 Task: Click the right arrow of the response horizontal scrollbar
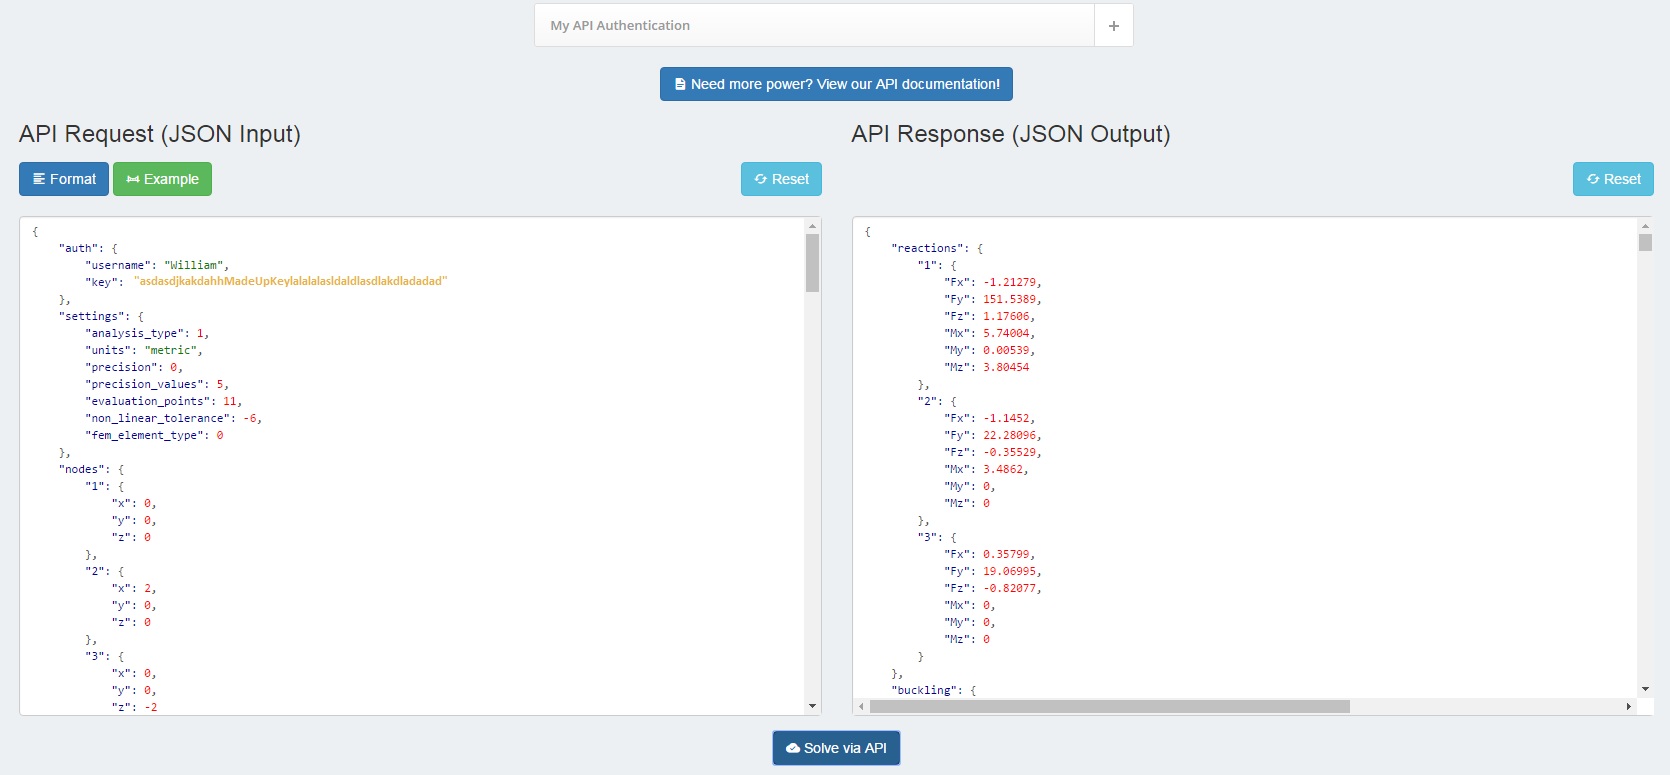click(1629, 706)
